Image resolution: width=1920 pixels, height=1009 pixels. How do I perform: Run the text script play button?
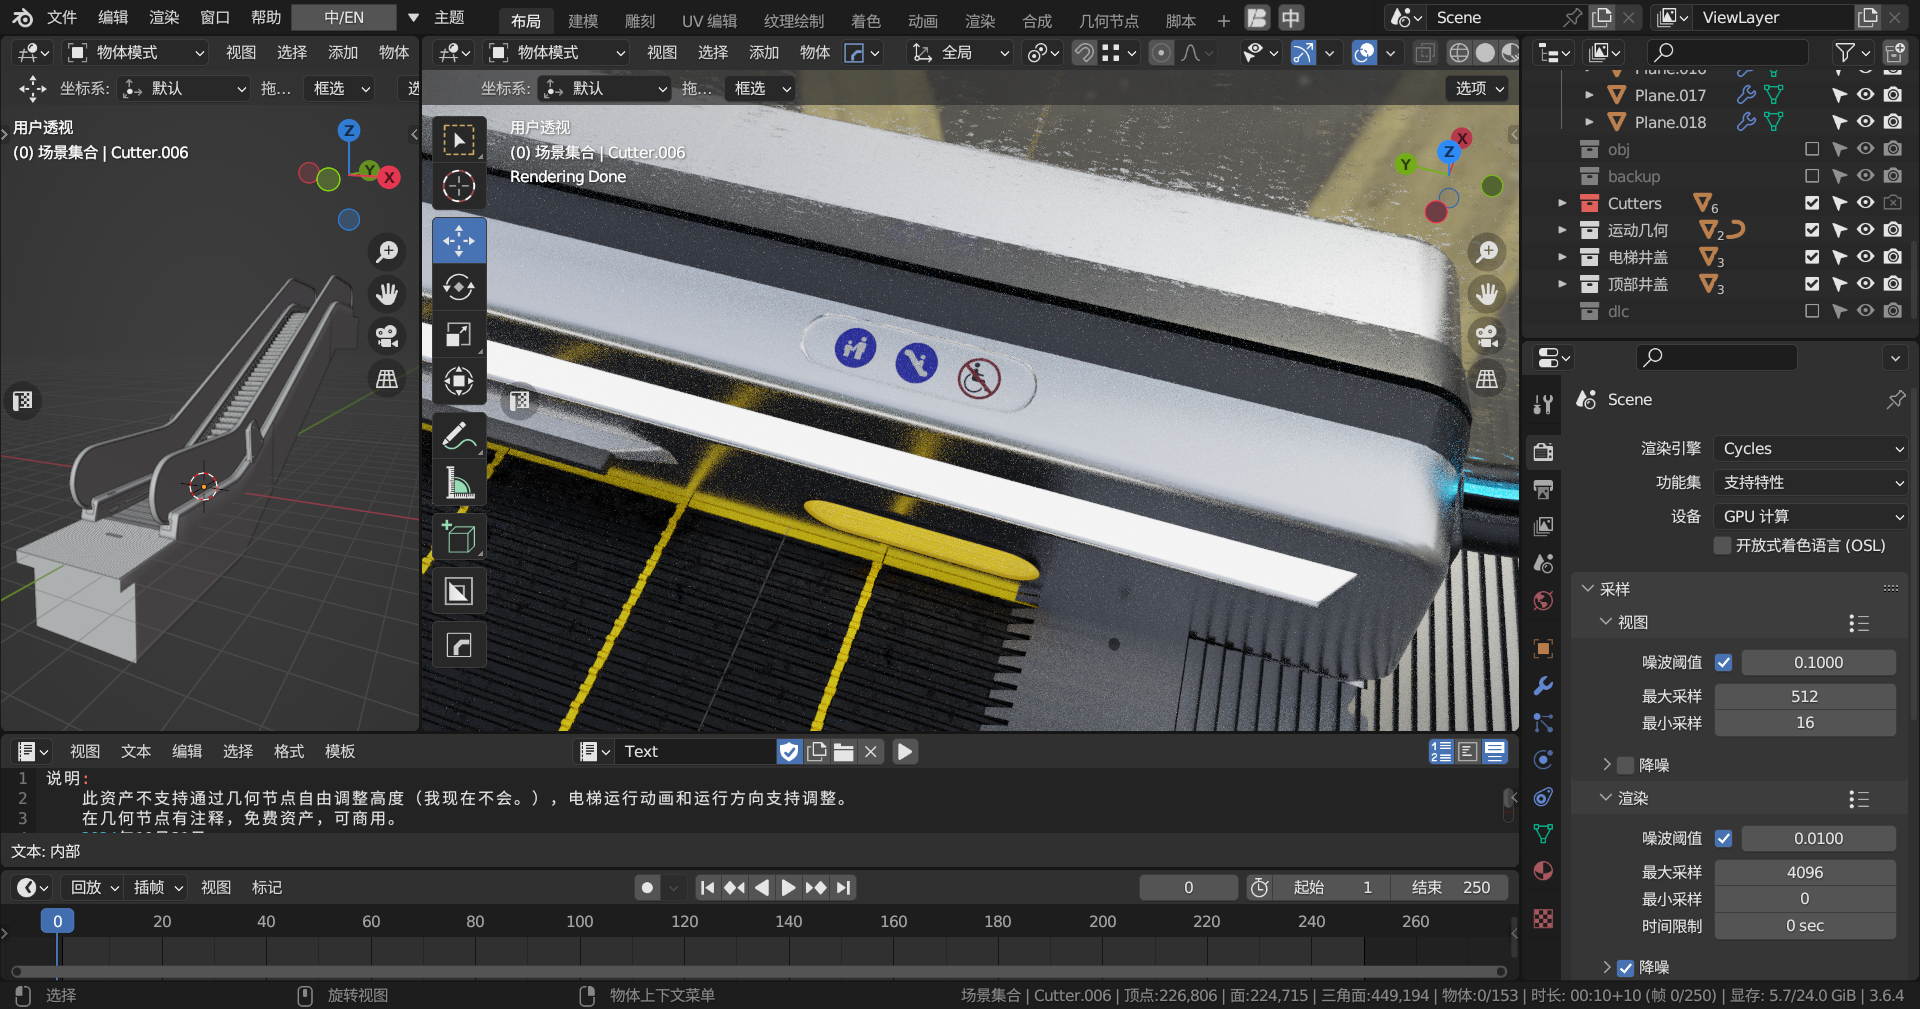pyautogui.click(x=905, y=751)
